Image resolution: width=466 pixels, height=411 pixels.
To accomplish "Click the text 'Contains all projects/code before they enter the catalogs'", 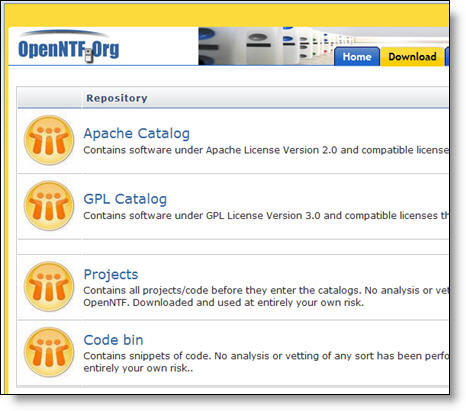I will pyautogui.click(x=222, y=291).
